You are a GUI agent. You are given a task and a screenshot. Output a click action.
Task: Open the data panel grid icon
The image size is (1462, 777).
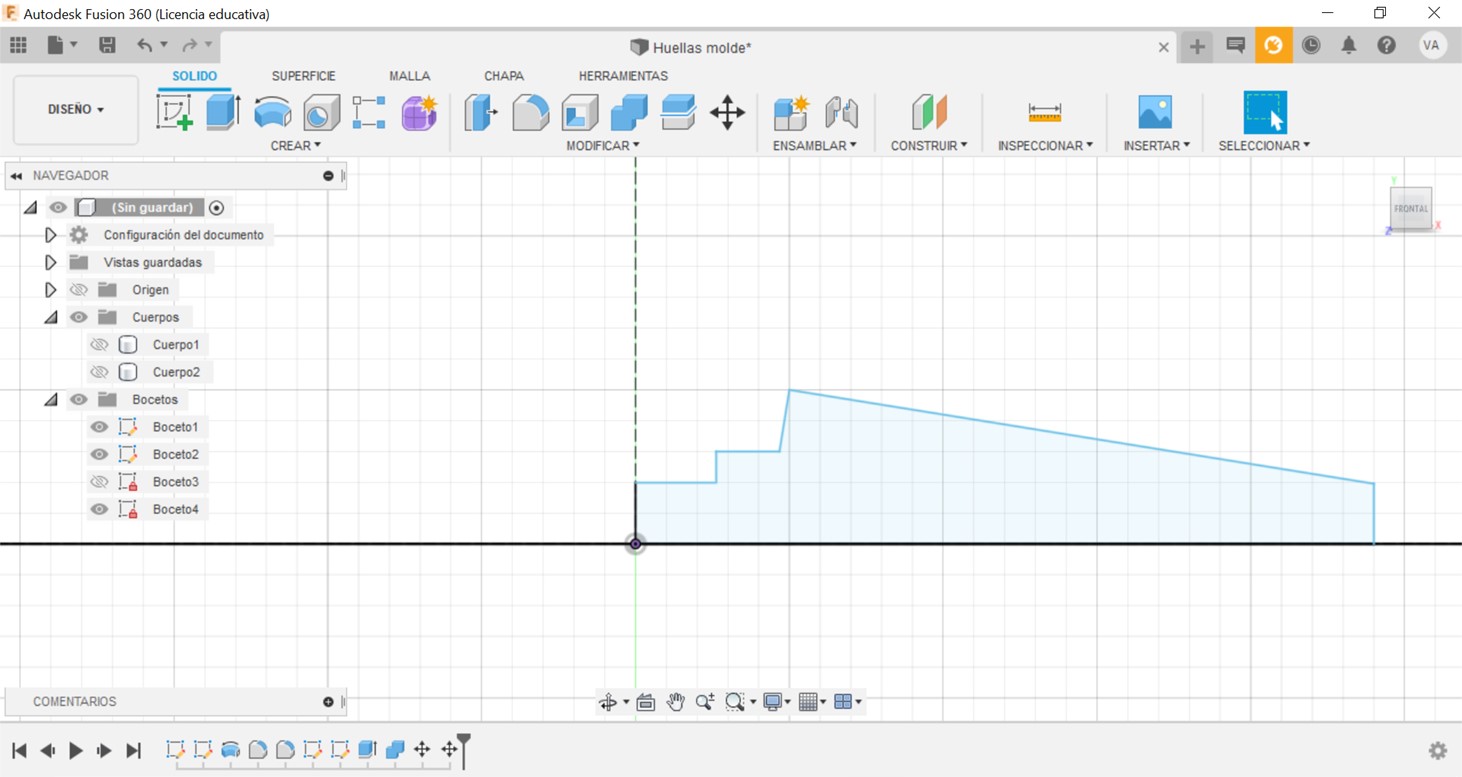coord(18,45)
